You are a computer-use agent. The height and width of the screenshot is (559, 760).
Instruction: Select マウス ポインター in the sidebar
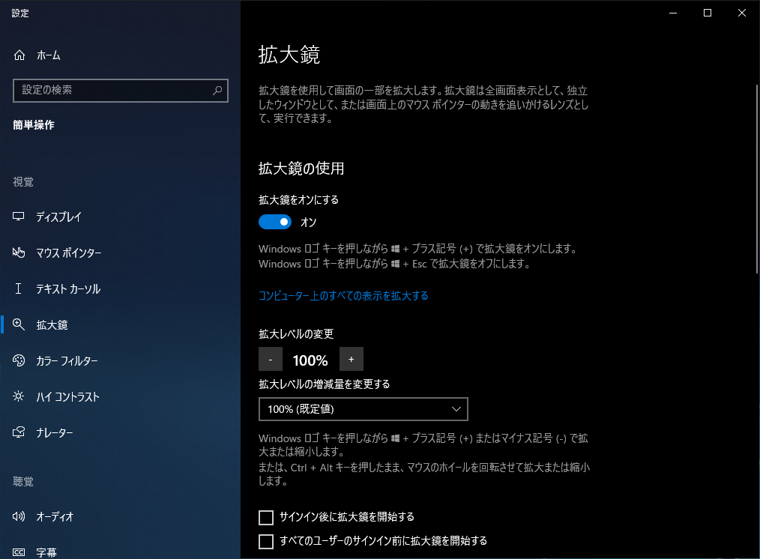[120, 253]
